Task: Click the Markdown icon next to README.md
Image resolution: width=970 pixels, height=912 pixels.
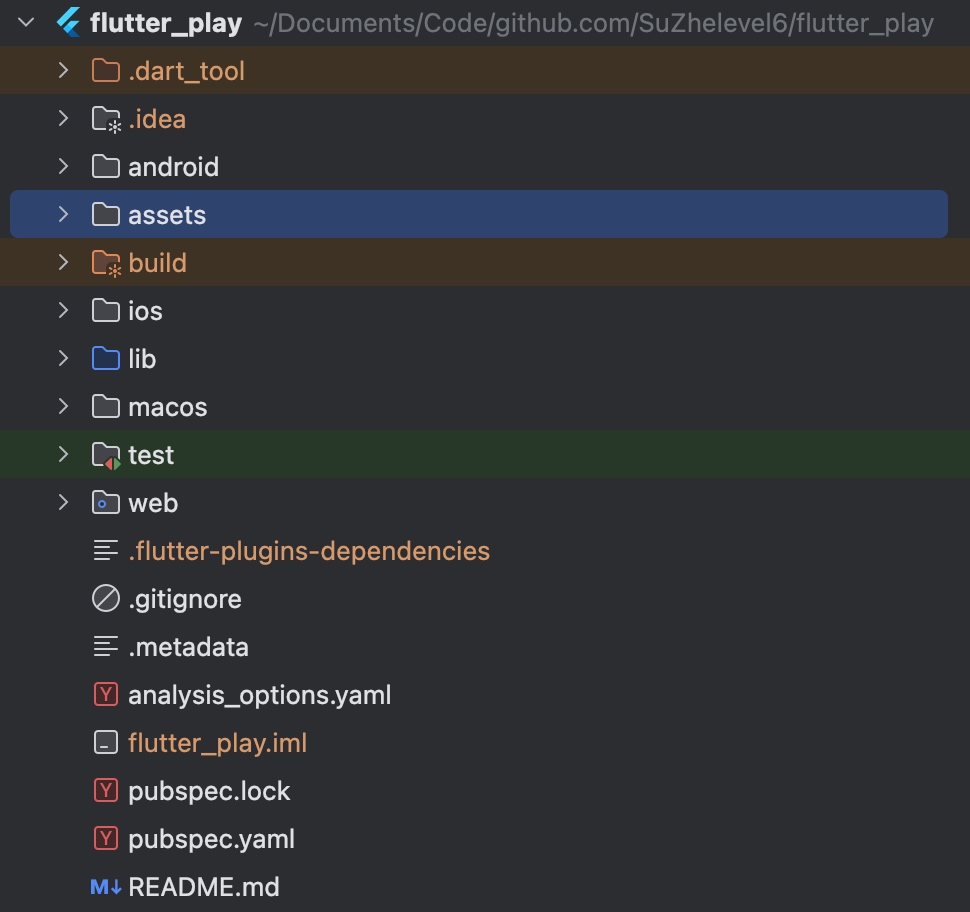Action: click(105, 887)
